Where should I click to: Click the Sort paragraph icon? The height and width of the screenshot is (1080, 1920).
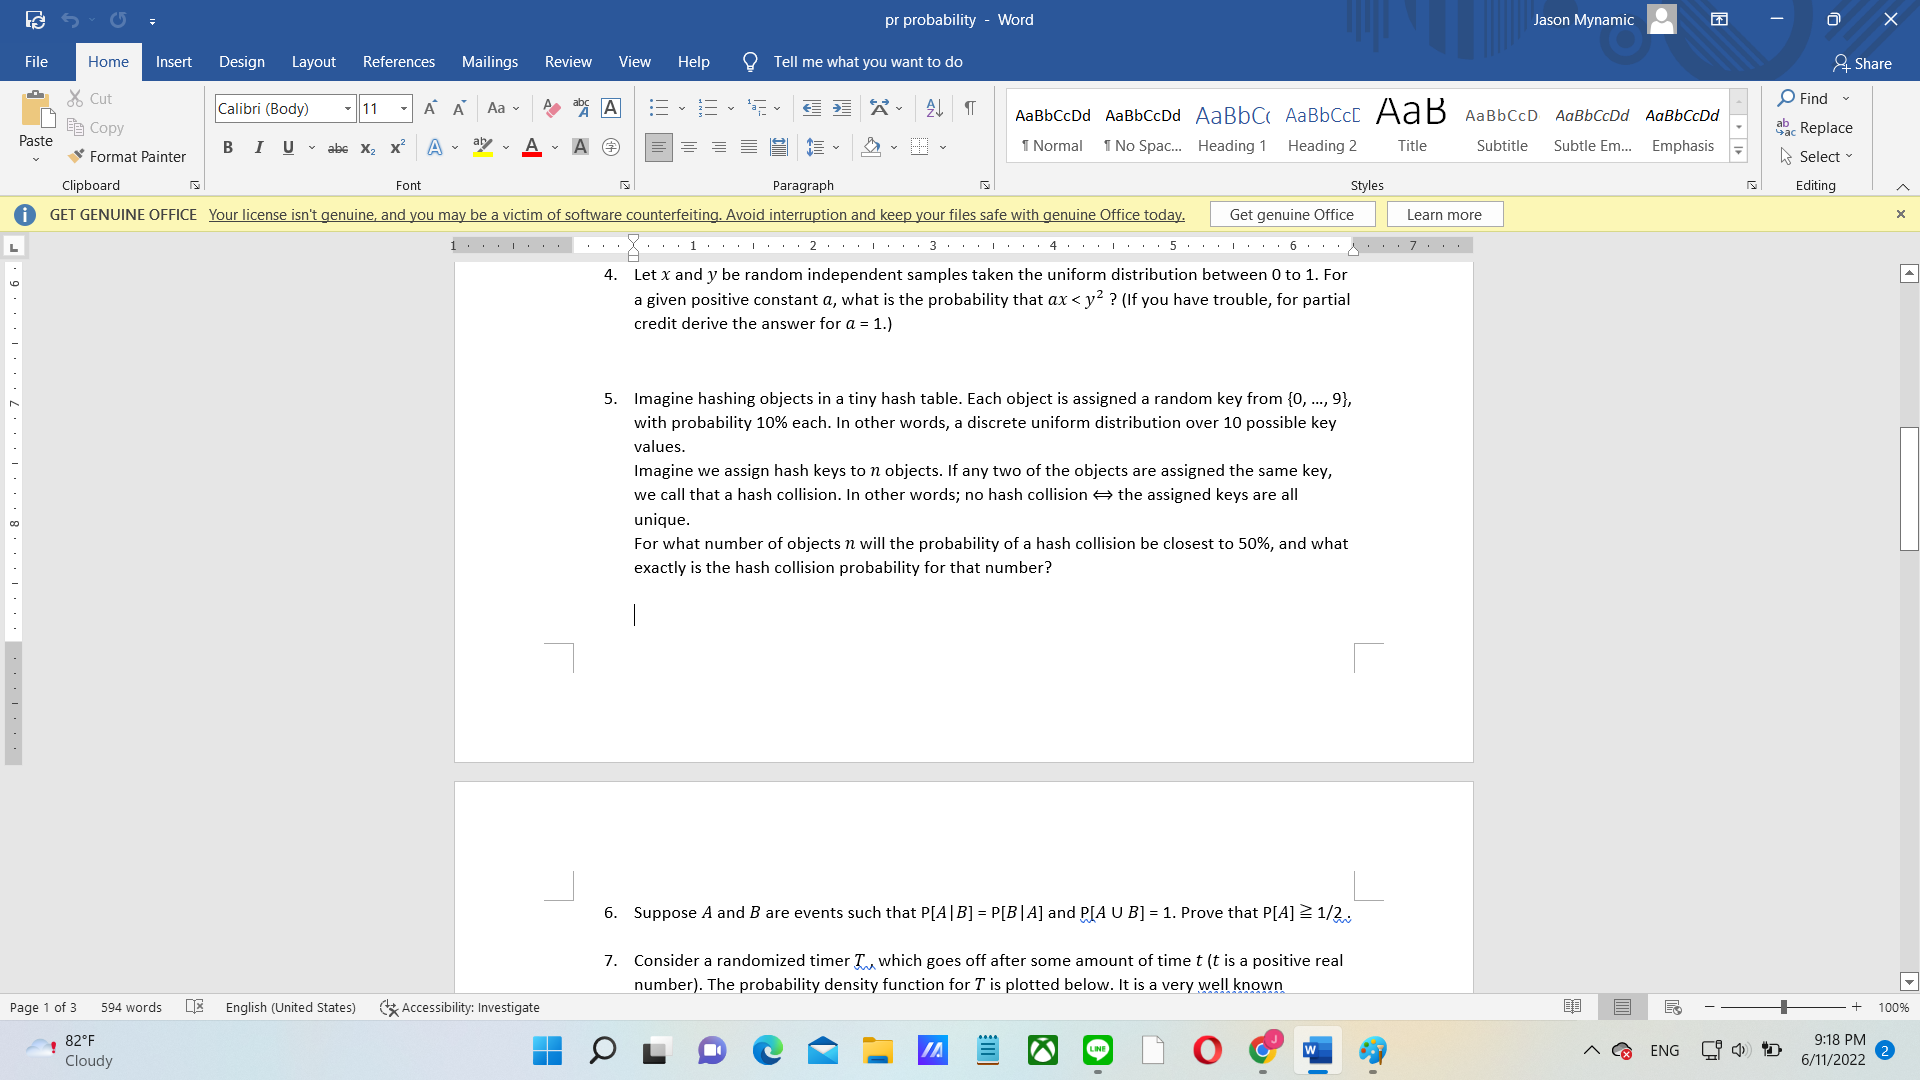[934, 108]
